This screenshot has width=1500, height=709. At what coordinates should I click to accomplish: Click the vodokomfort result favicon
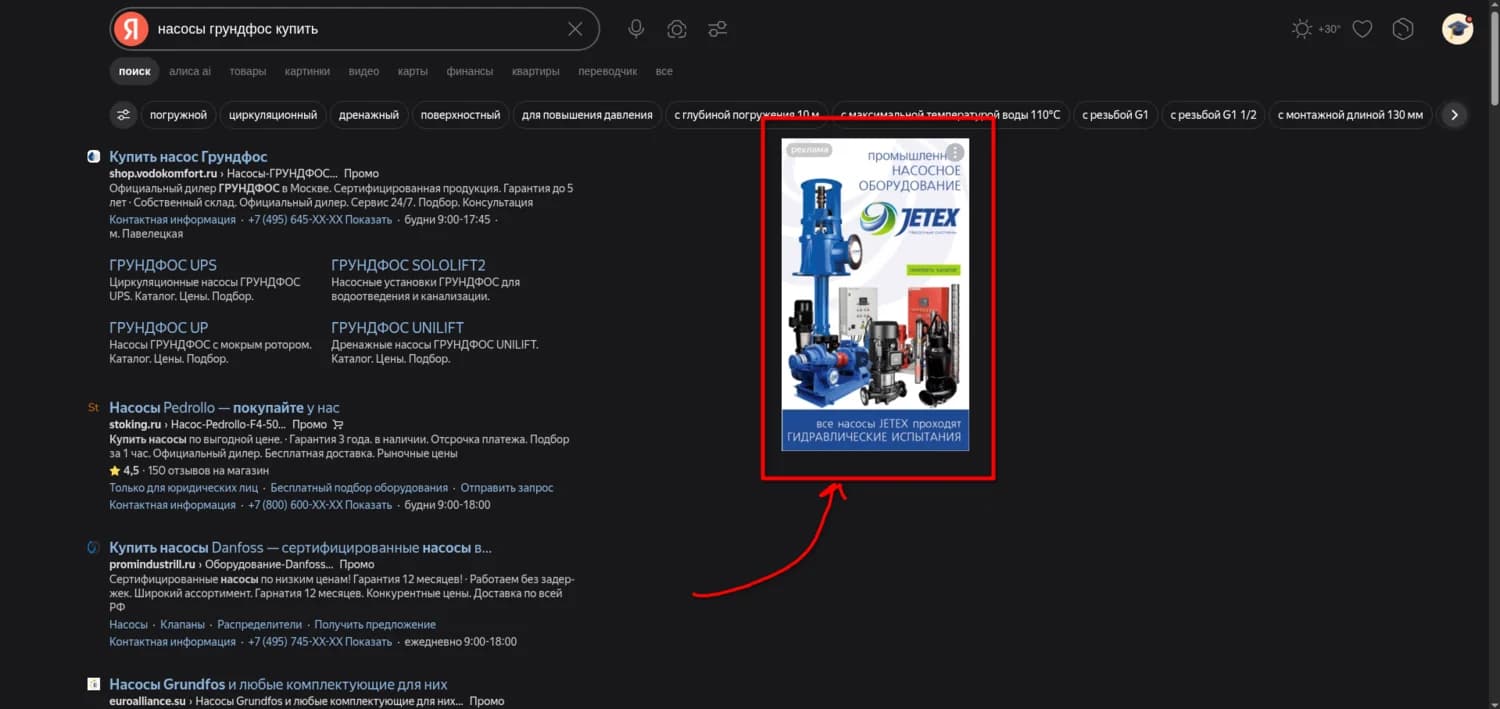pos(93,157)
